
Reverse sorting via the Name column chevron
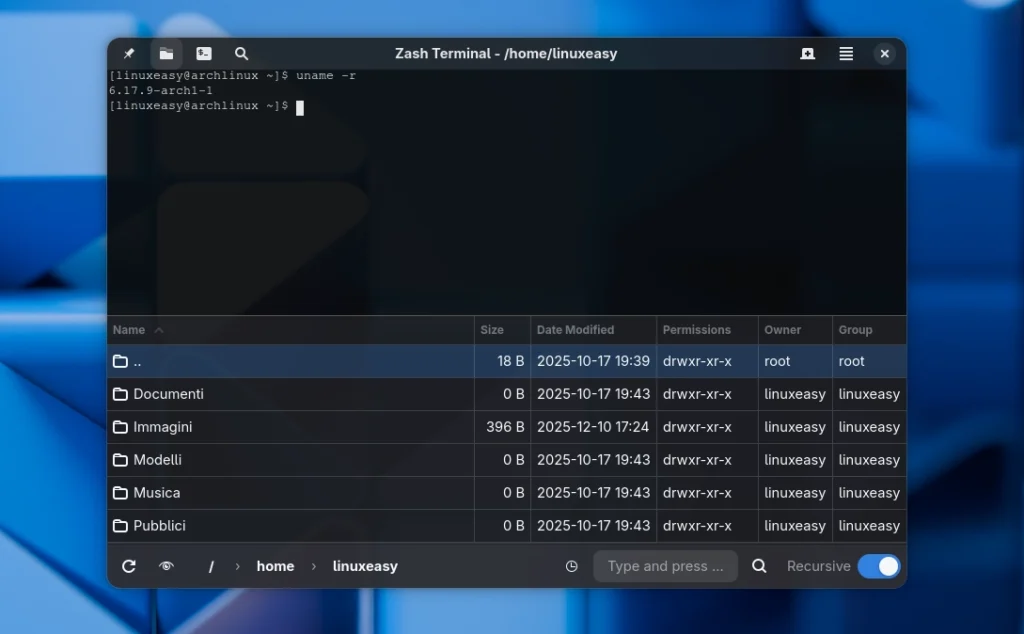157,330
